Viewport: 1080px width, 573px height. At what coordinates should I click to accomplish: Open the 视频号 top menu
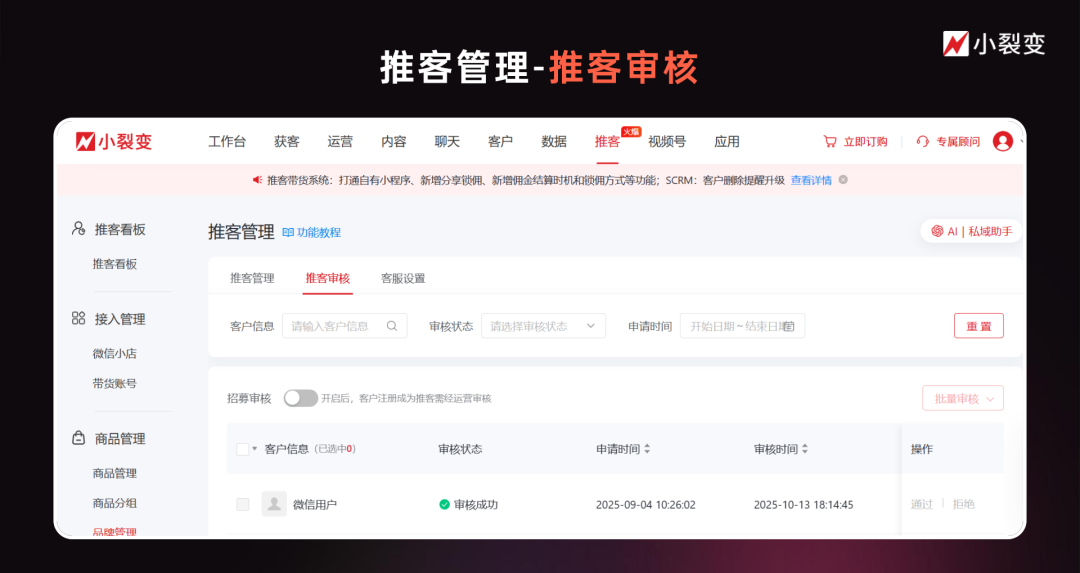(x=667, y=142)
